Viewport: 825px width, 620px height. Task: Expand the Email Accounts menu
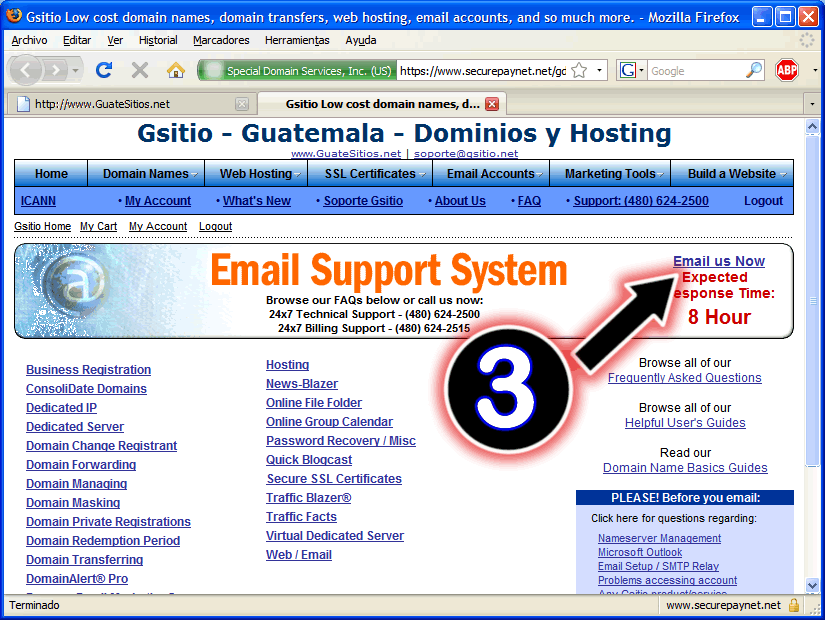(x=491, y=174)
